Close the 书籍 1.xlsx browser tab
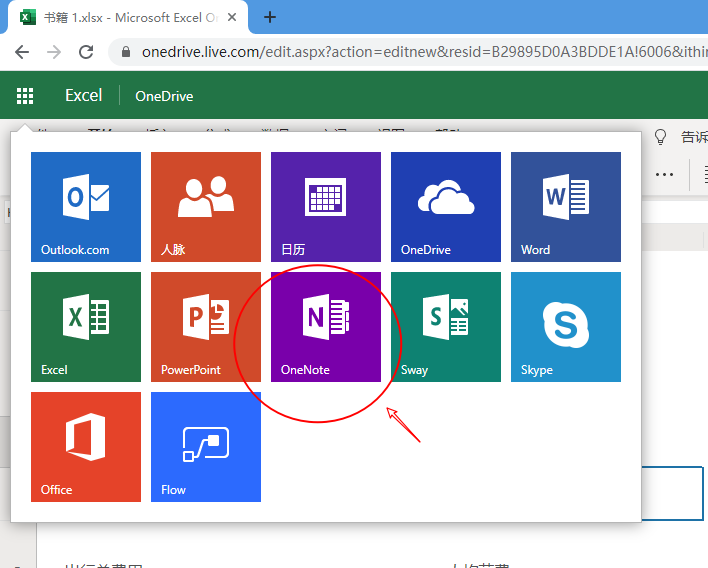The image size is (708, 568). [x=232, y=18]
